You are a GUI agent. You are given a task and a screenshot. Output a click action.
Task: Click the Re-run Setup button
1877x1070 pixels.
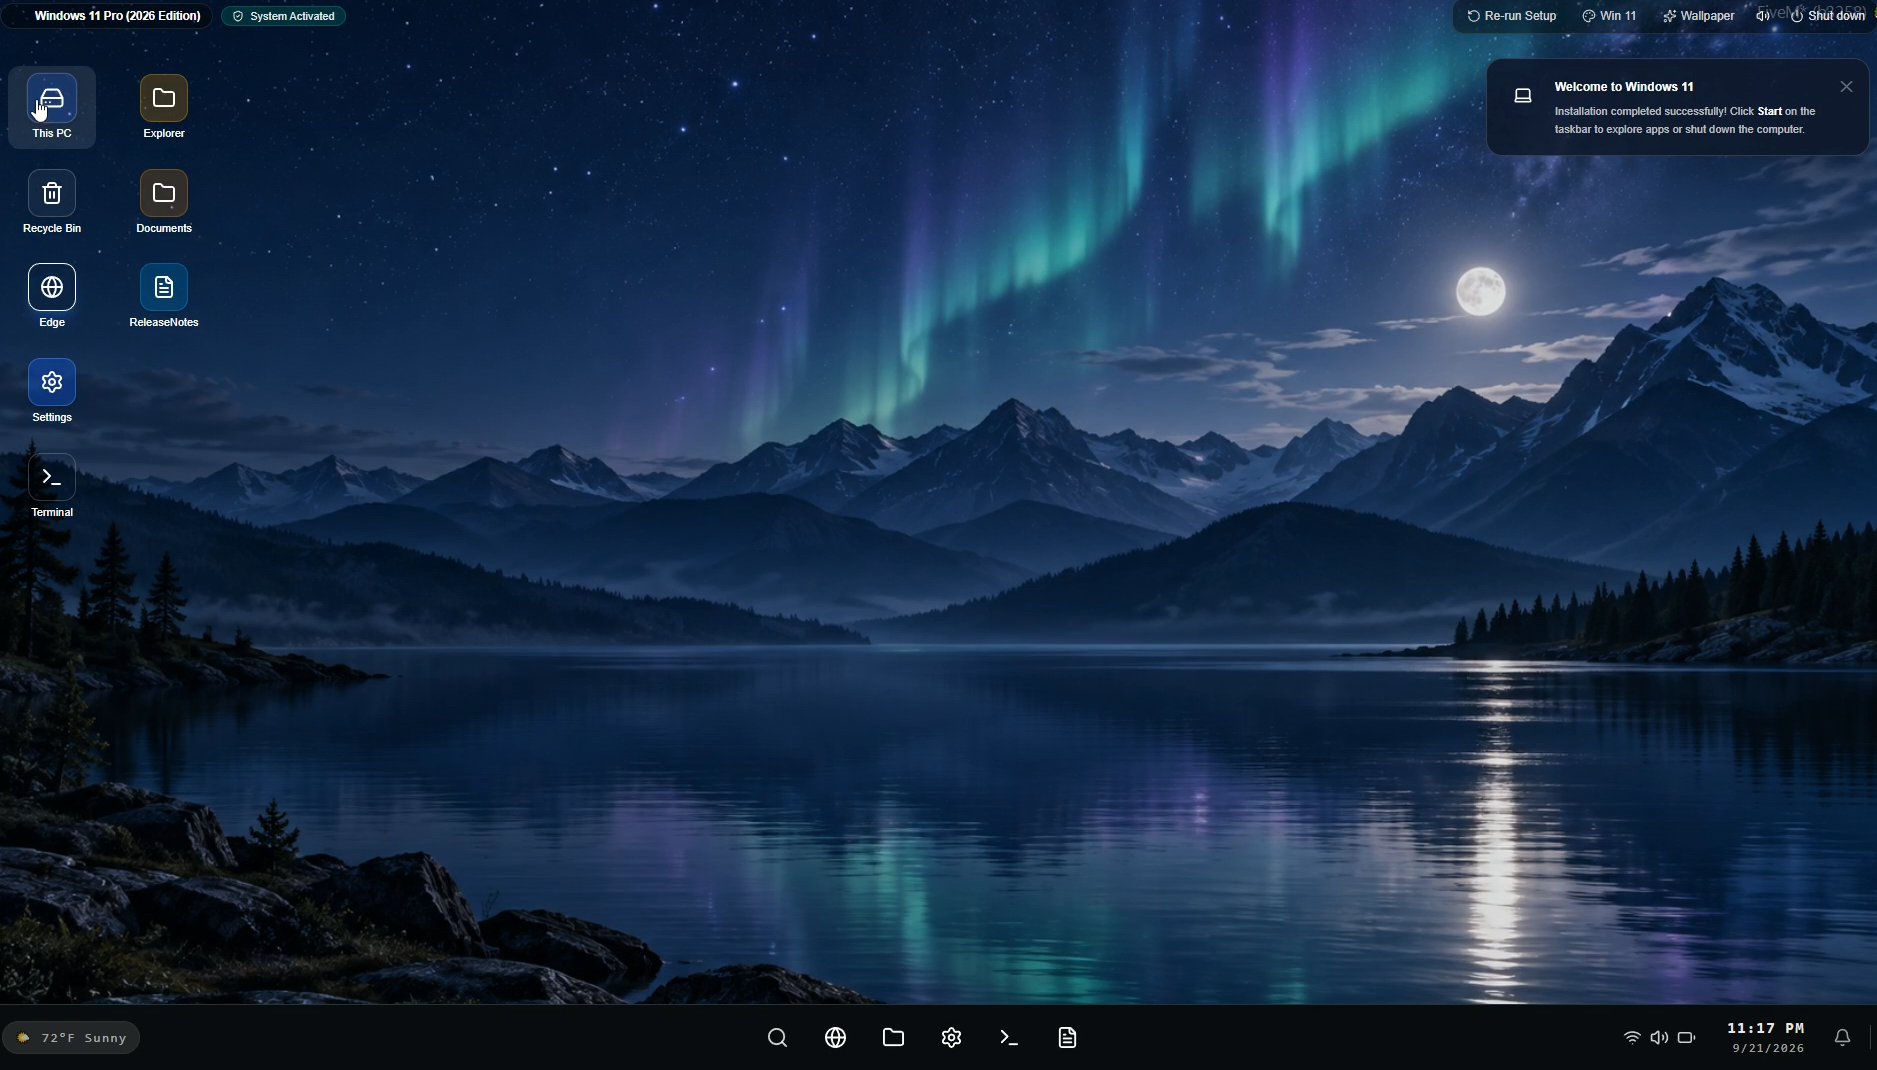pos(1512,16)
